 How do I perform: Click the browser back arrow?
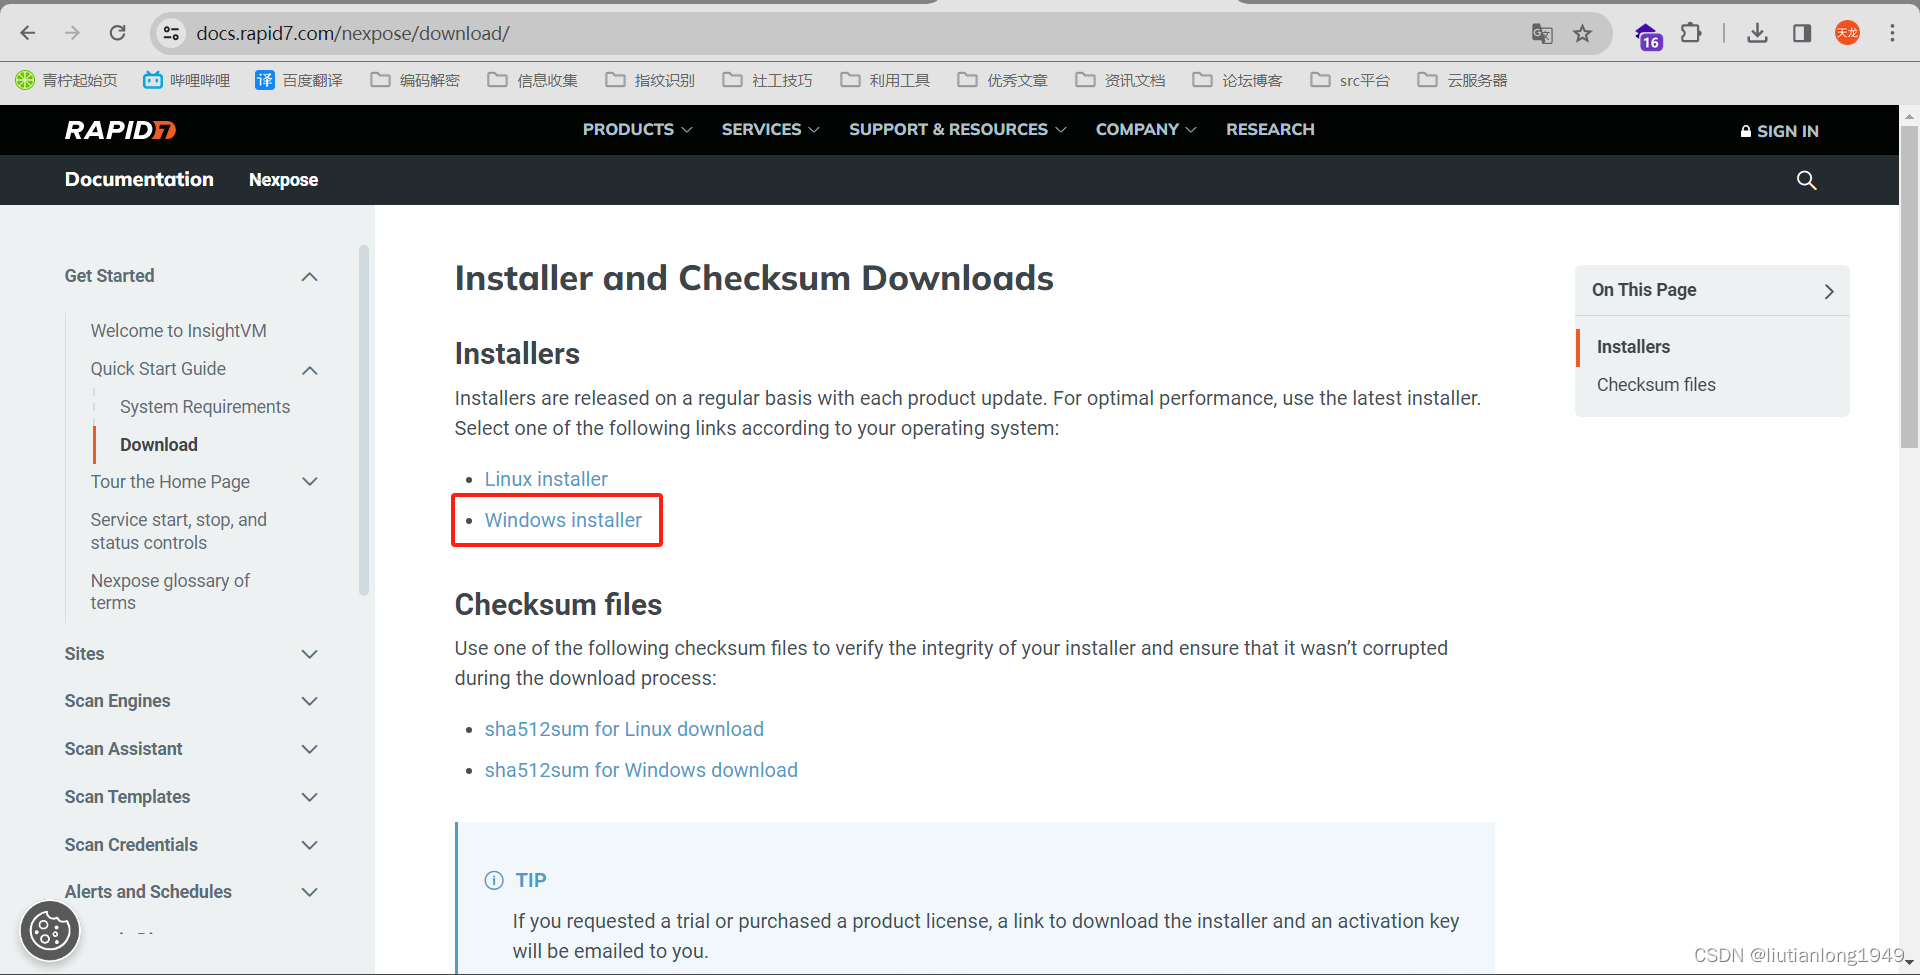pos(28,33)
